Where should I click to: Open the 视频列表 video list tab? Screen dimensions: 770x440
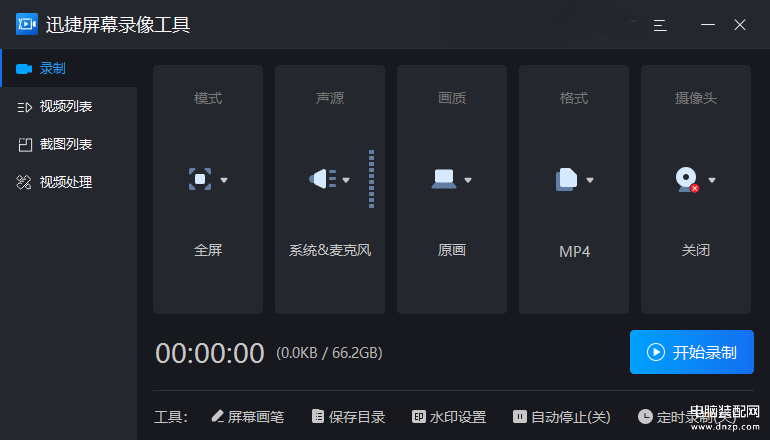[69, 106]
